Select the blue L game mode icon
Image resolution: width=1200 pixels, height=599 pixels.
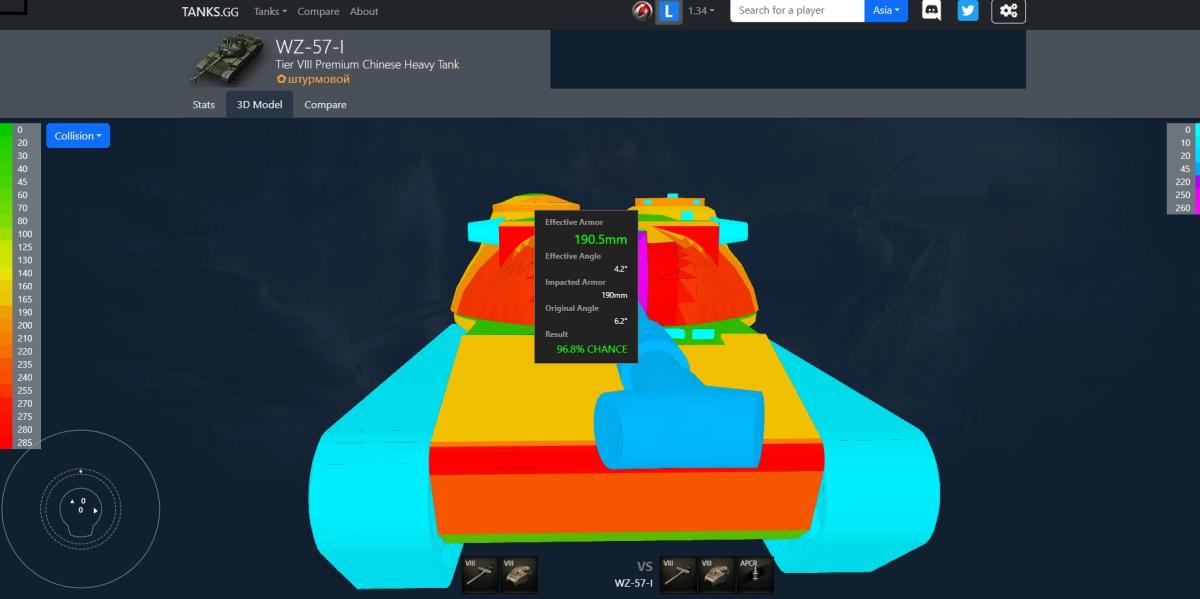point(668,11)
